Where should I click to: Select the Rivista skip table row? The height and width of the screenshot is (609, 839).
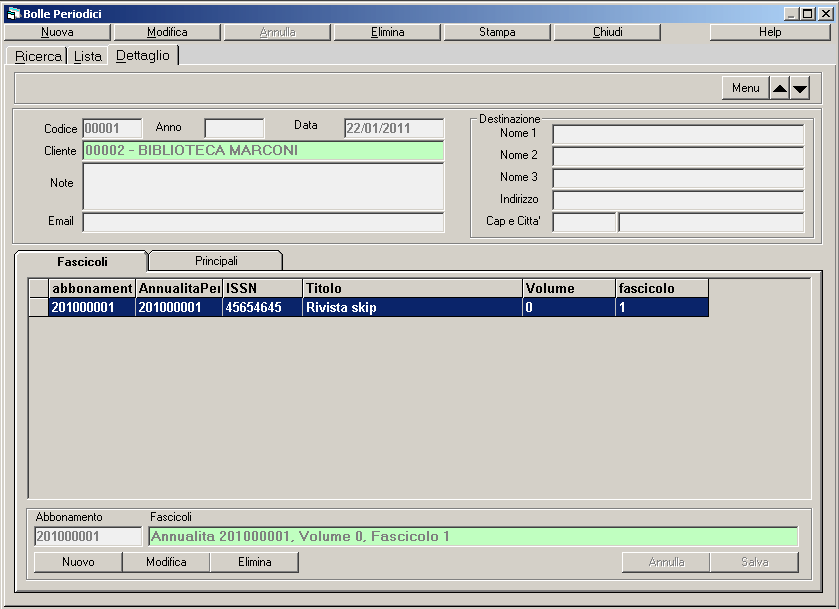(412, 308)
